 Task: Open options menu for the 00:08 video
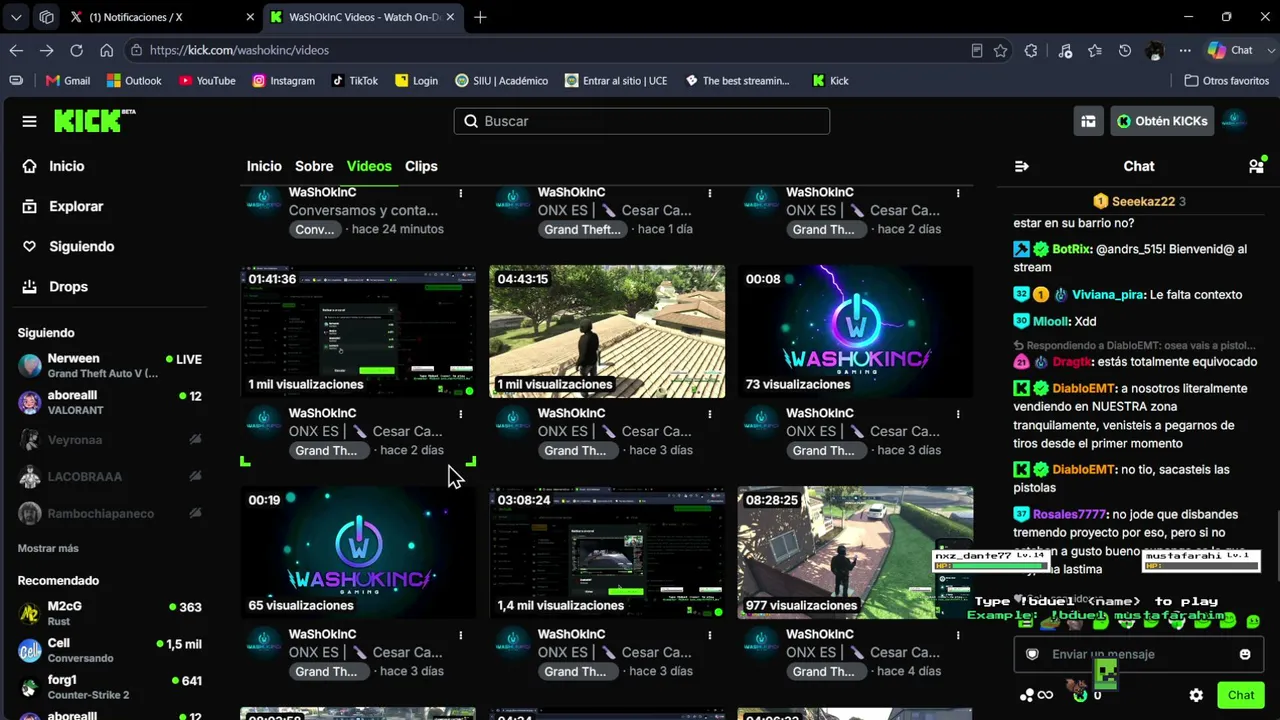tap(958, 413)
